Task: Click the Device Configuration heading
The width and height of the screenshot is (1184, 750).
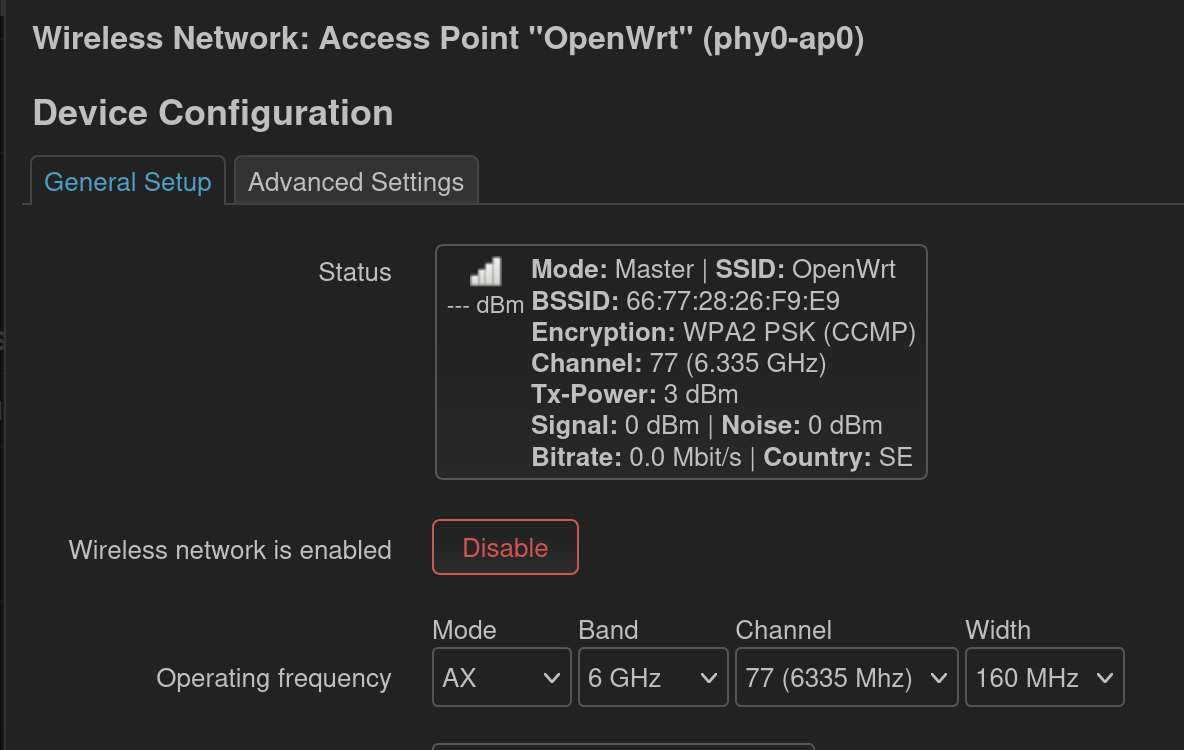Action: [213, 113]
